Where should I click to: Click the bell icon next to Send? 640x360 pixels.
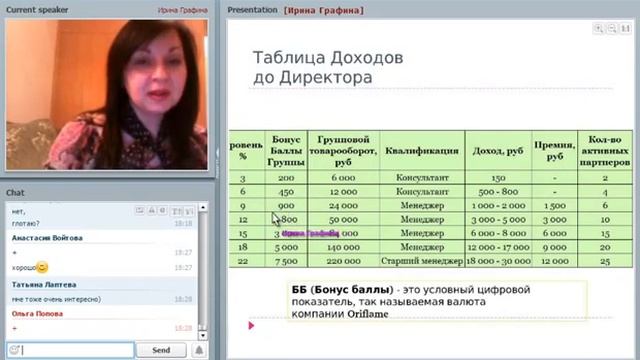(x=199, y=350)
